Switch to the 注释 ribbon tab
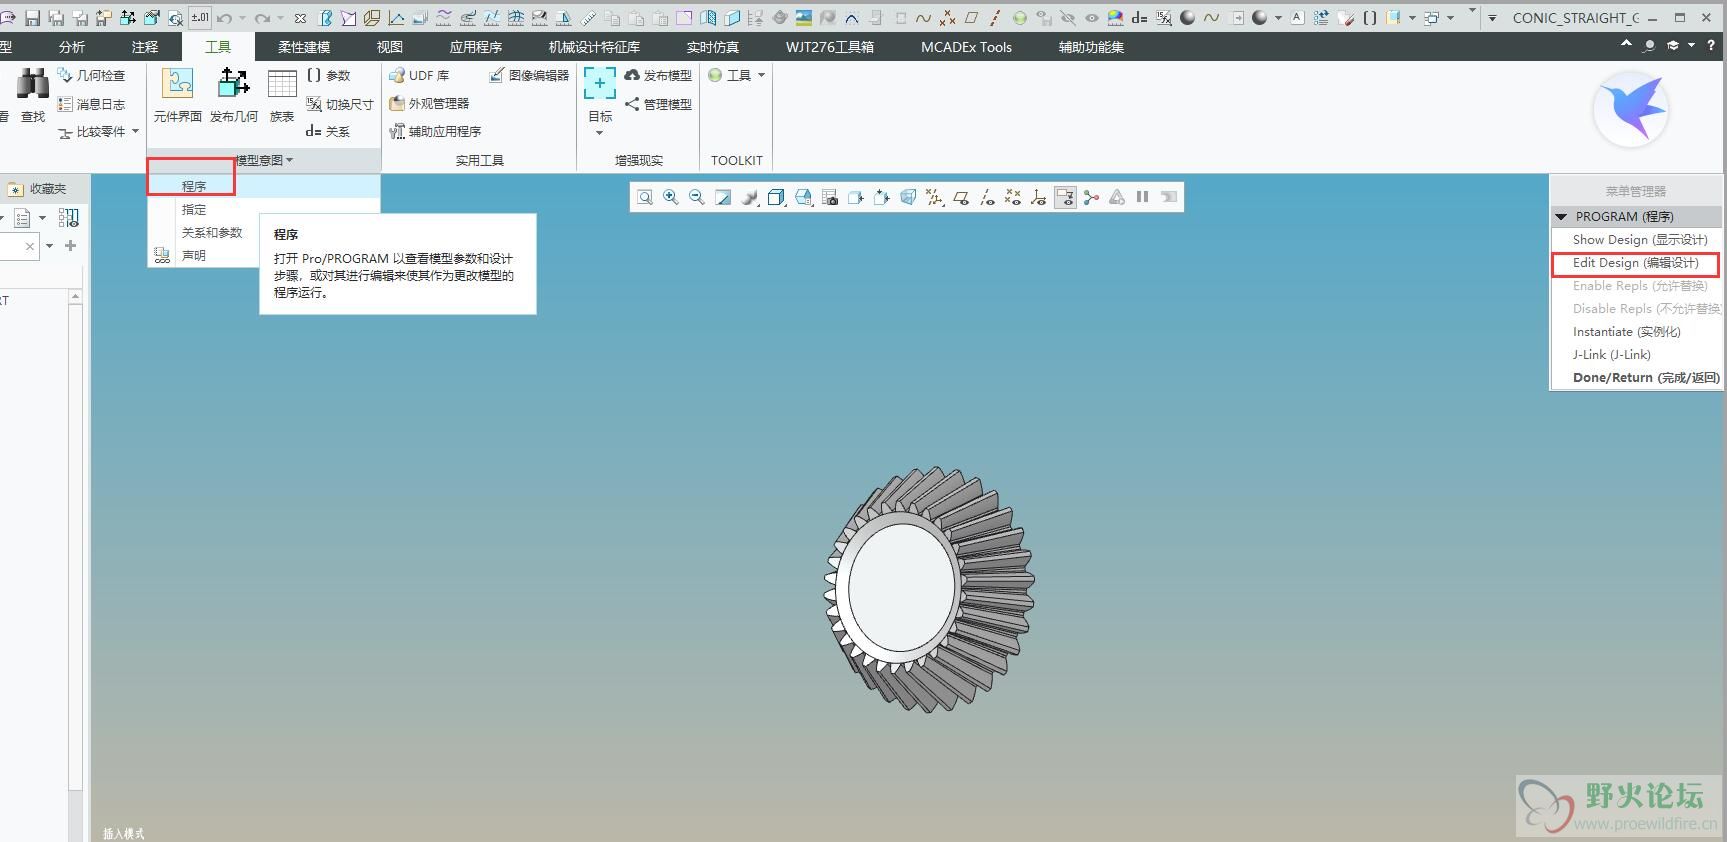Viewport: 1727px width, 842px height. pyautogui.click(x=145, y=47)
